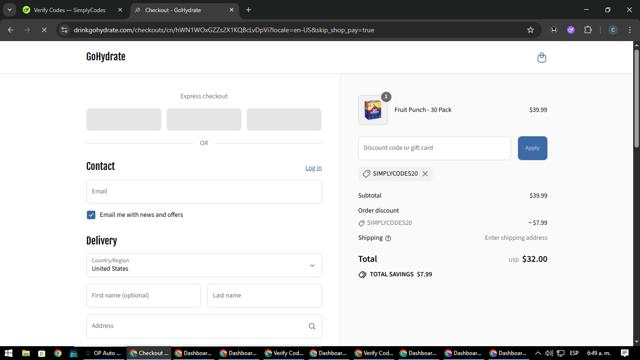Open the Chrome profile avatar

(x=613, y=30)
